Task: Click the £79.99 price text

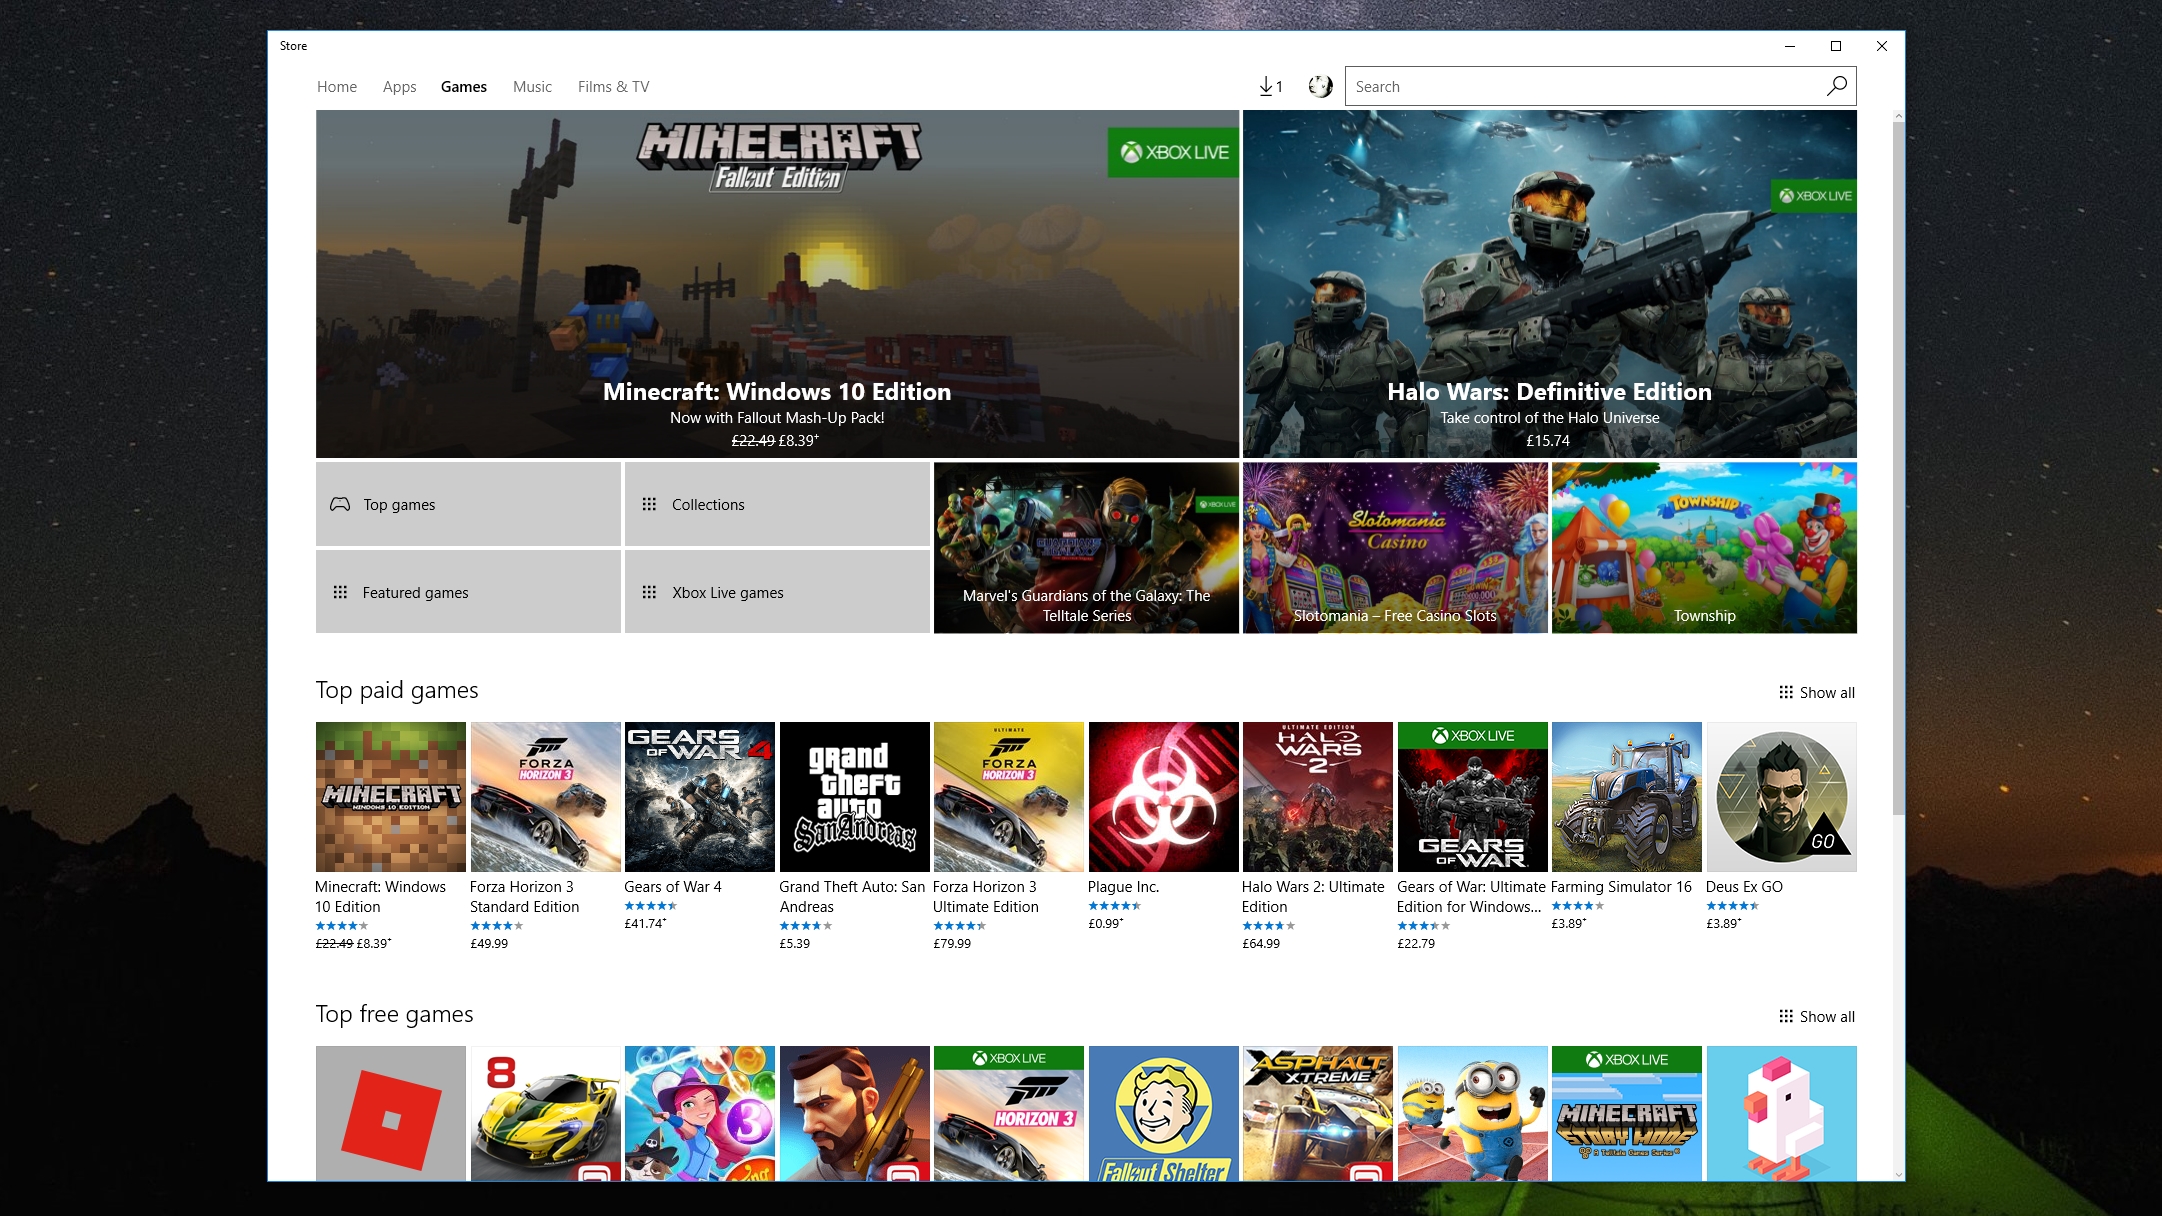Action: [952, 943]
